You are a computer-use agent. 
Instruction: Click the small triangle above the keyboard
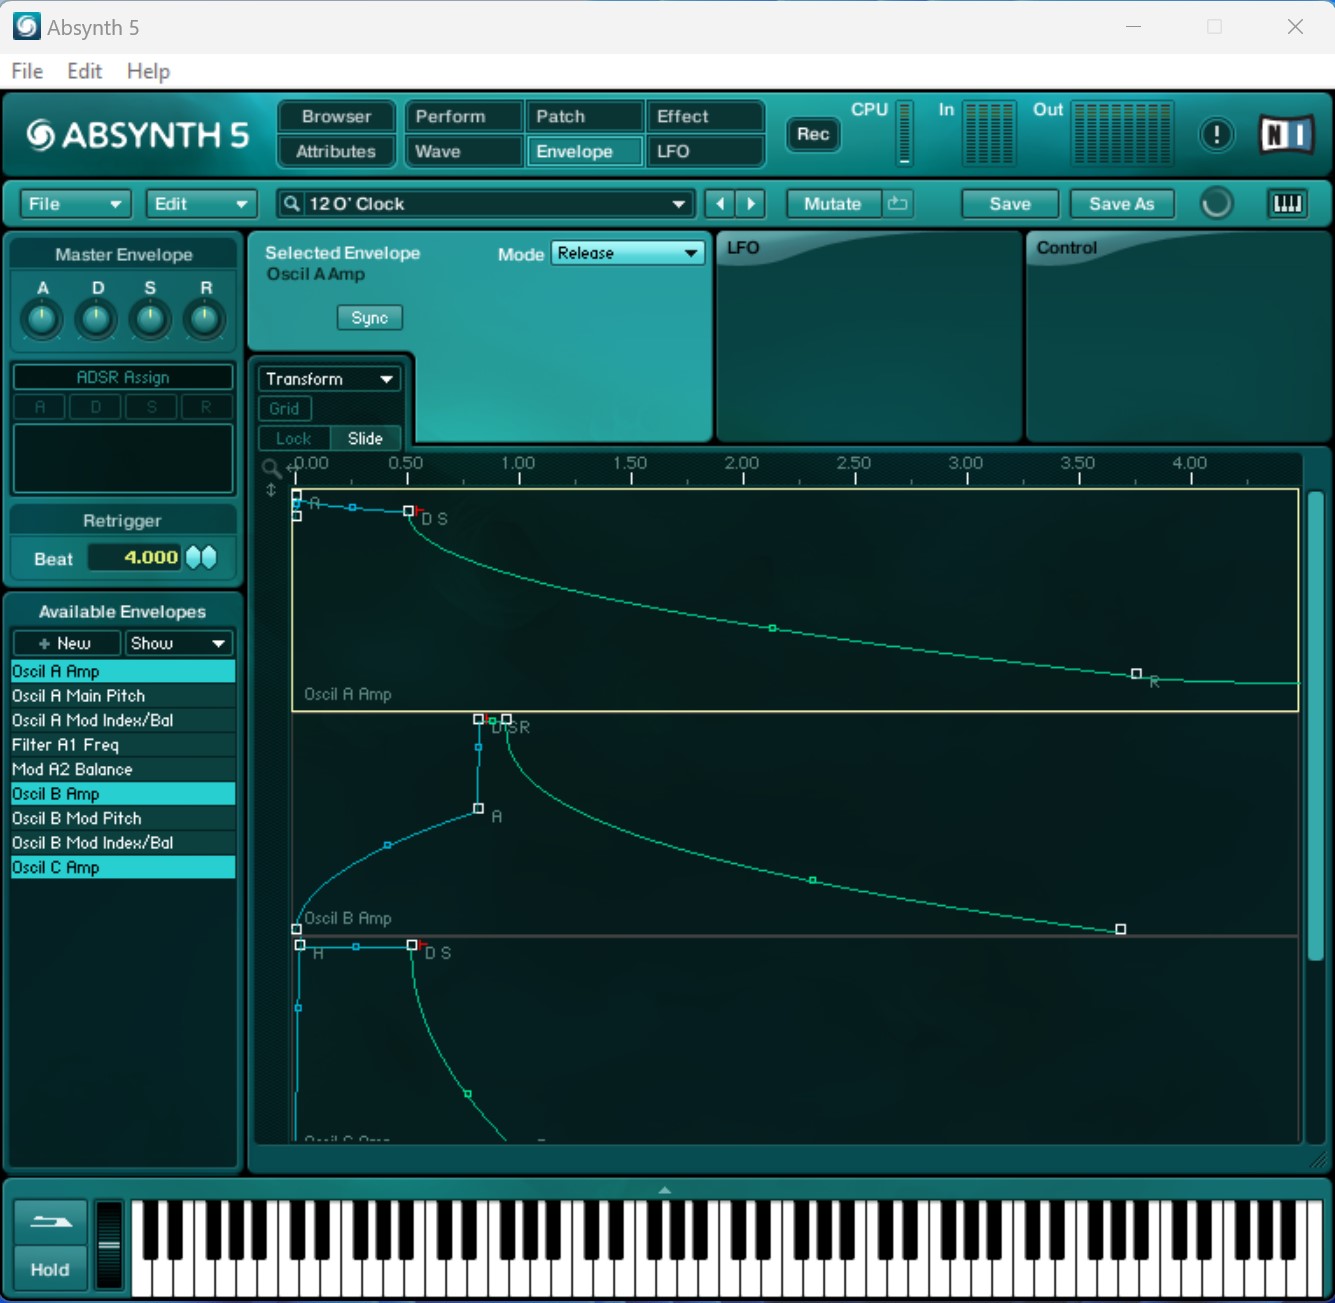[665, 1190]
